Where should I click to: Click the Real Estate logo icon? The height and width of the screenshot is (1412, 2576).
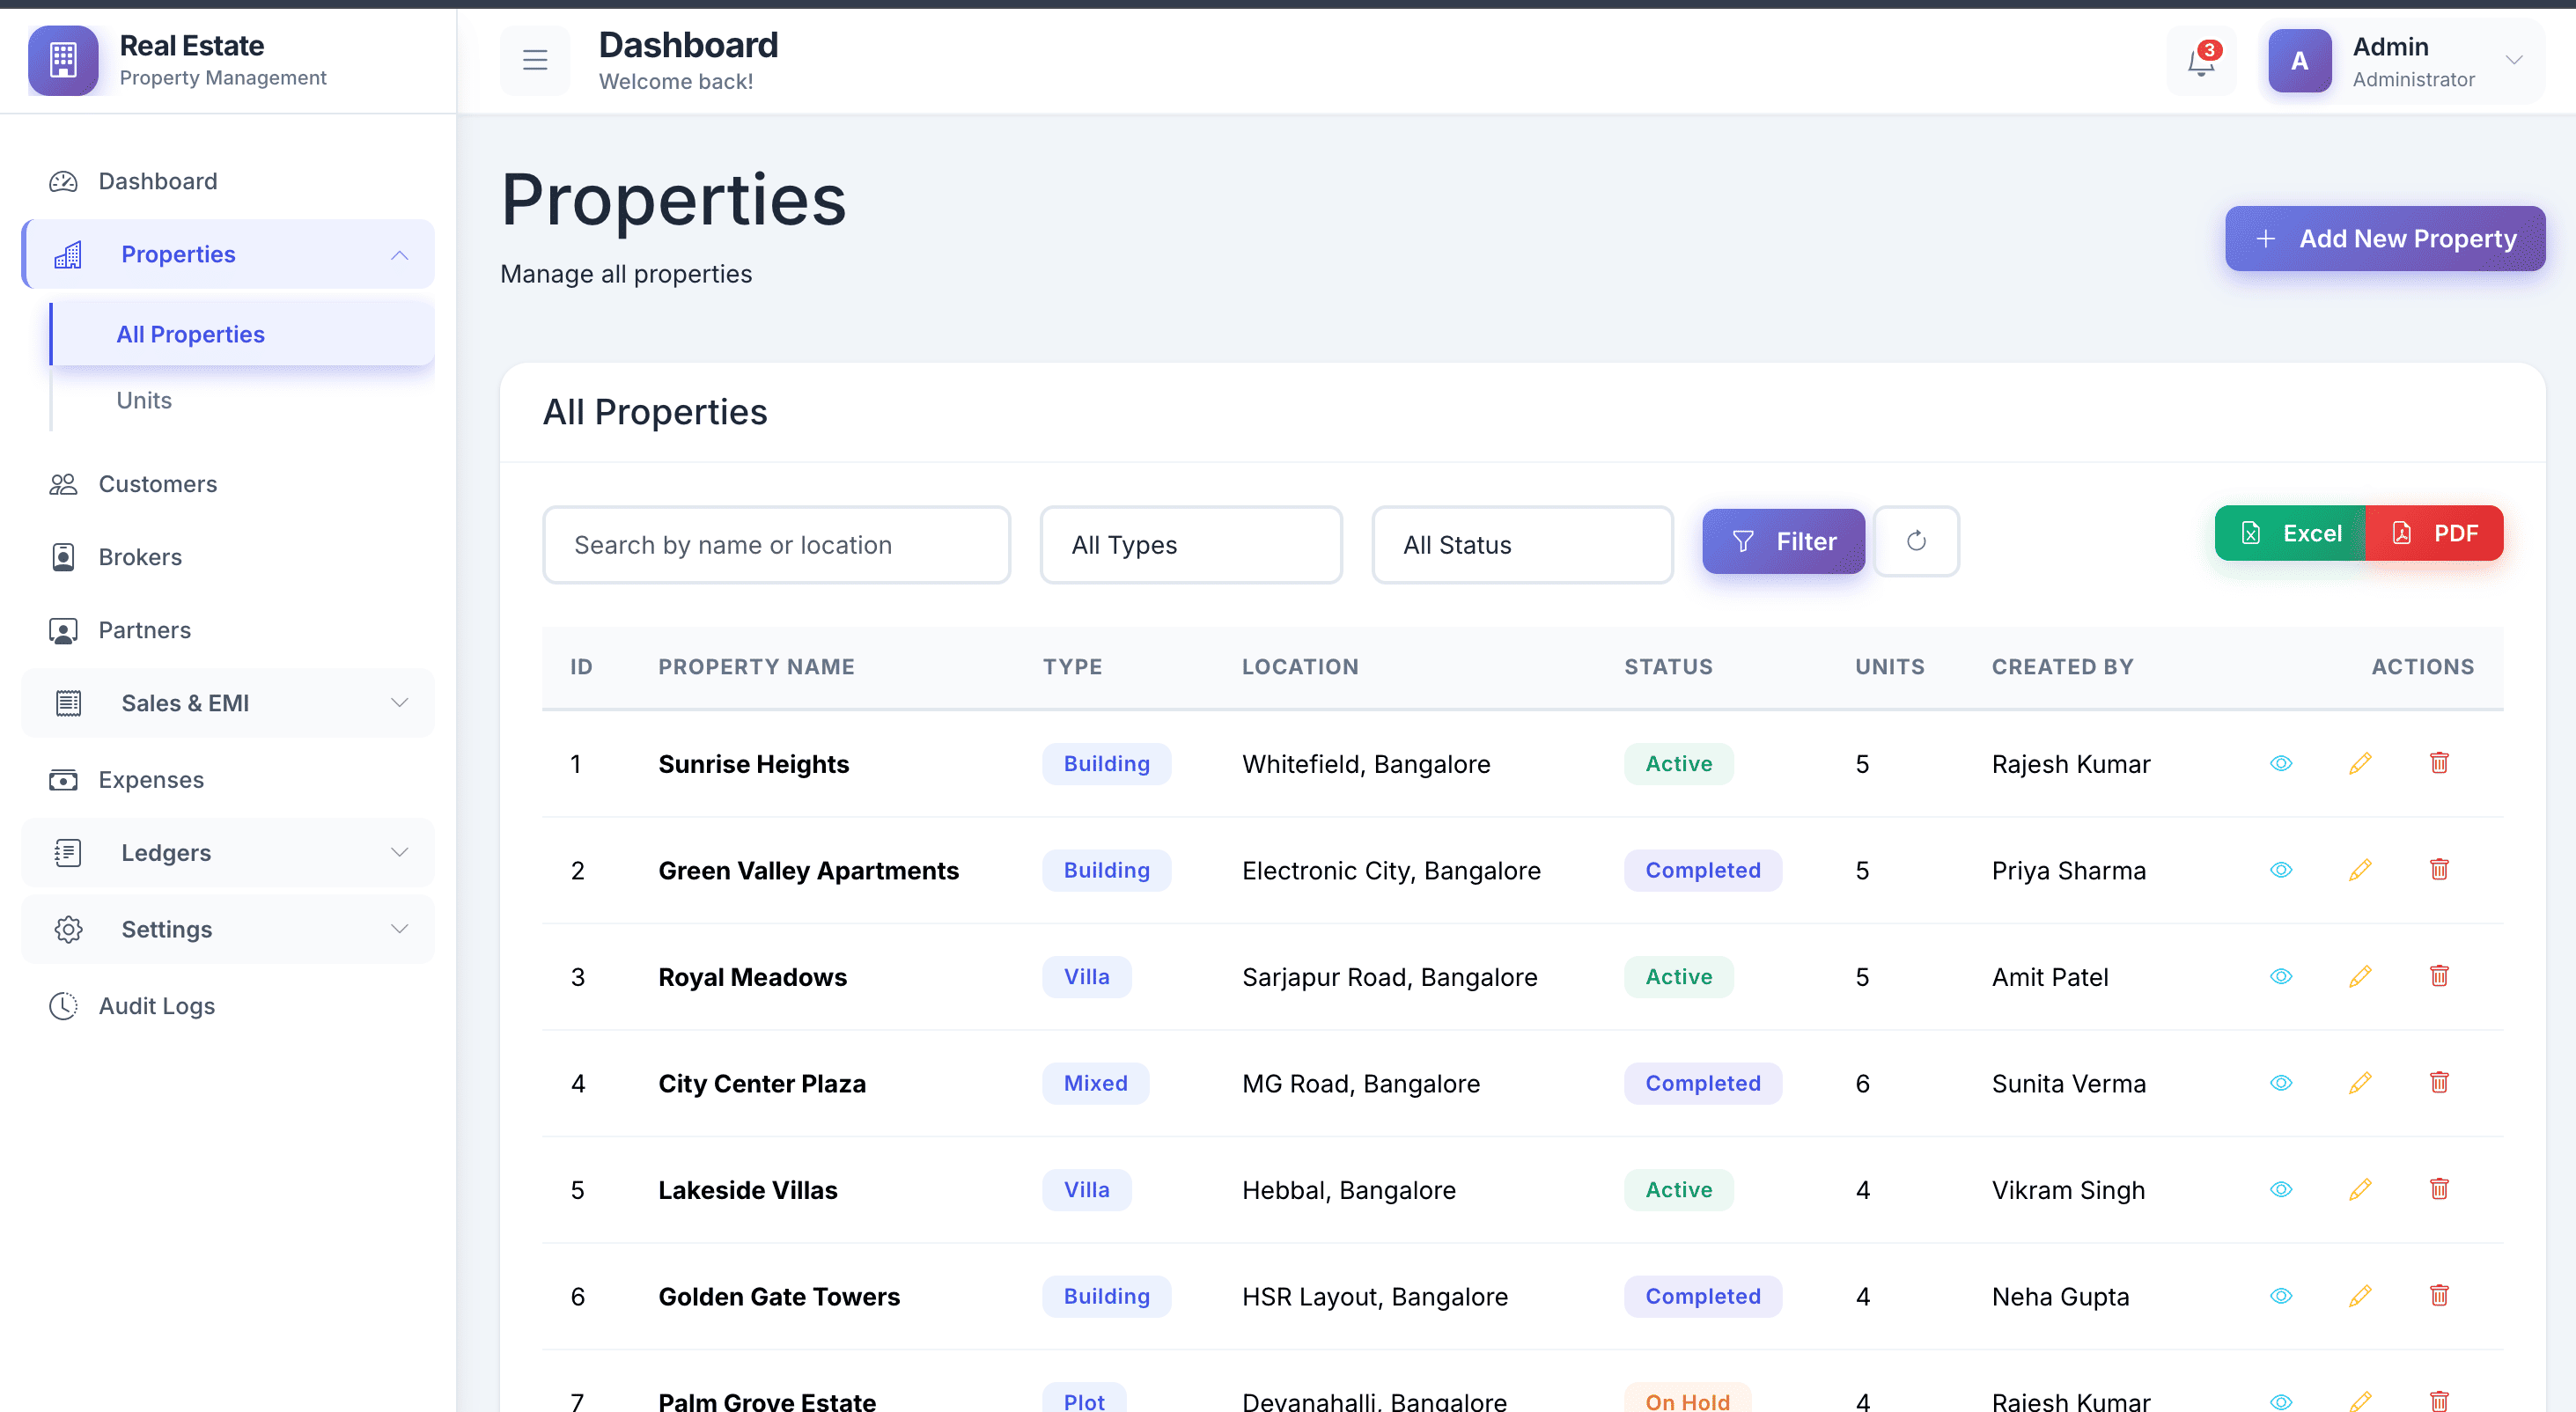point(63,61)
